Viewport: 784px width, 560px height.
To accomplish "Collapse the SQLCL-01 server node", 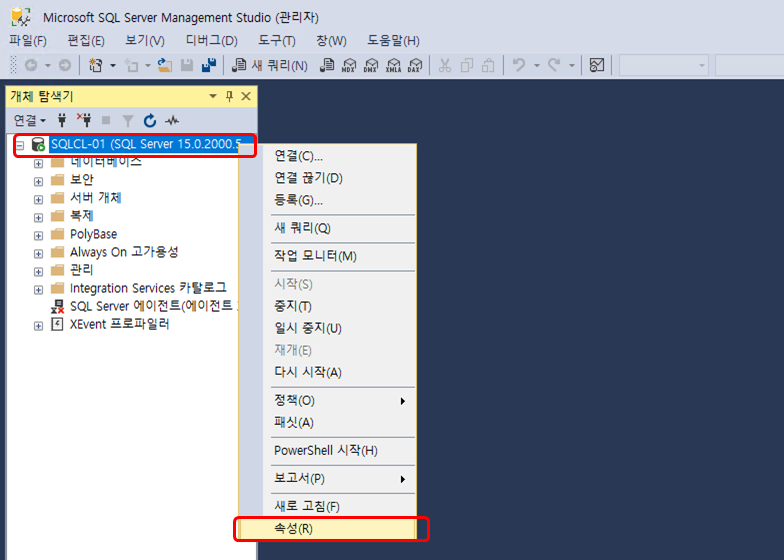I will coord(20,146).
